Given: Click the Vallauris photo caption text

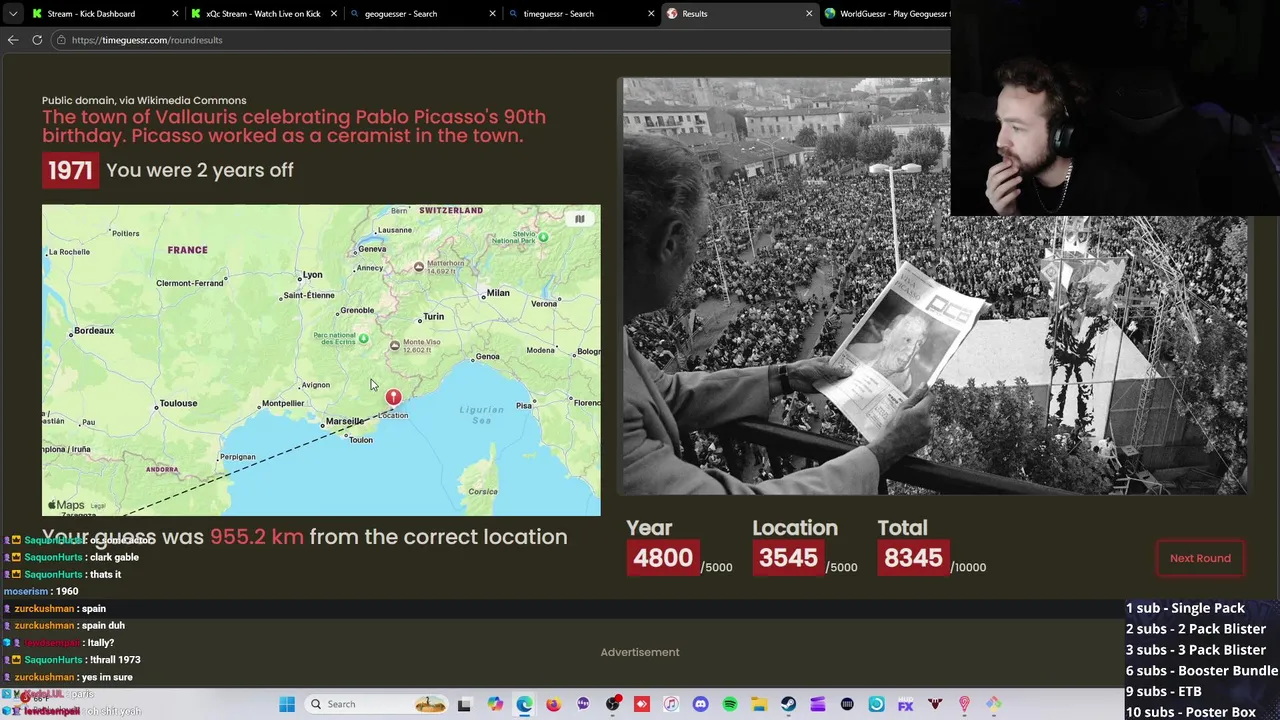Looking at the screenshot, I should point(294,126).
